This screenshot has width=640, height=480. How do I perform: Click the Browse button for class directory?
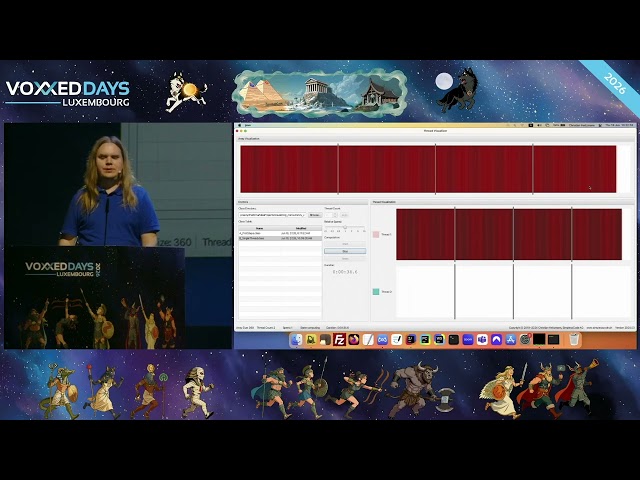(x=314, y=215)
